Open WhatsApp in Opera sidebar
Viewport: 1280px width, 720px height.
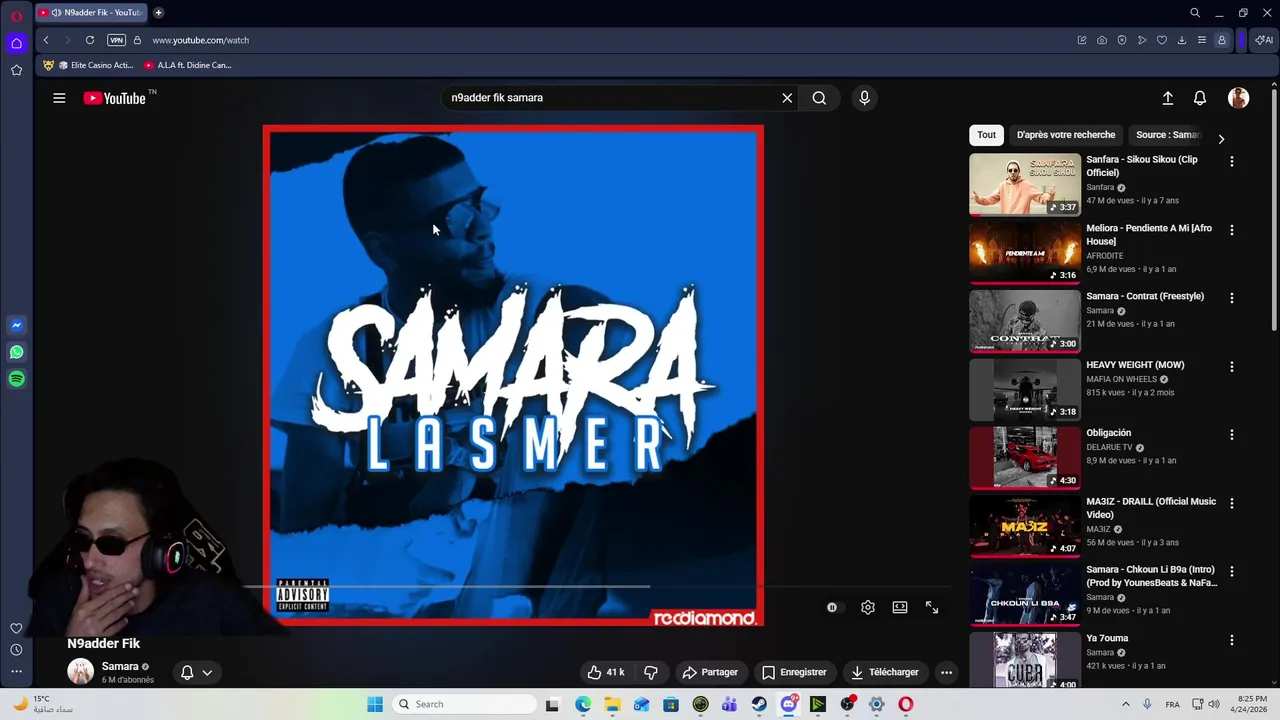[x=16, y=352]
